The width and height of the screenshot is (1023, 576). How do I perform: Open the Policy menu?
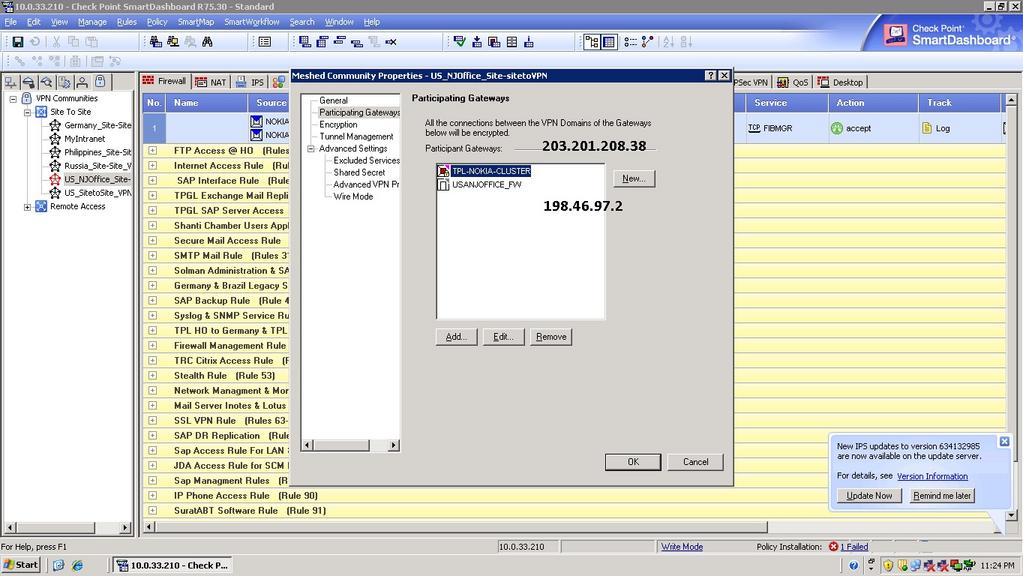[157, 22]
